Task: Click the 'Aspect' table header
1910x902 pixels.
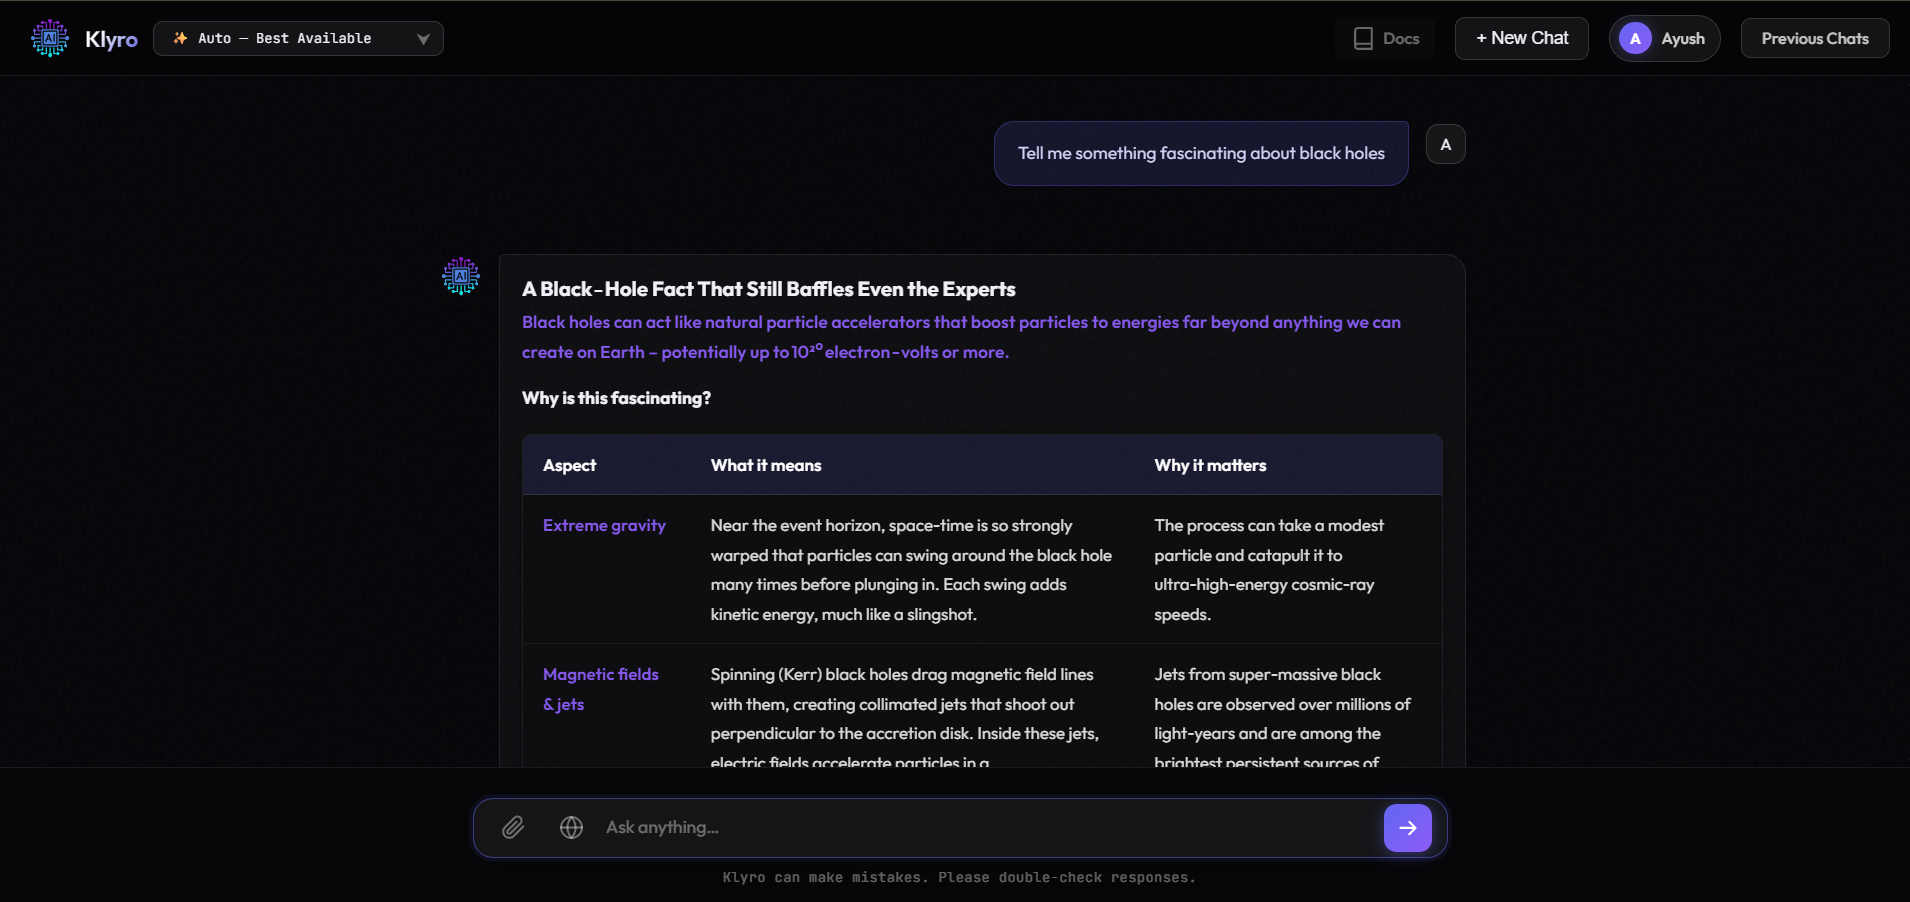Action: tap(569, 465)
